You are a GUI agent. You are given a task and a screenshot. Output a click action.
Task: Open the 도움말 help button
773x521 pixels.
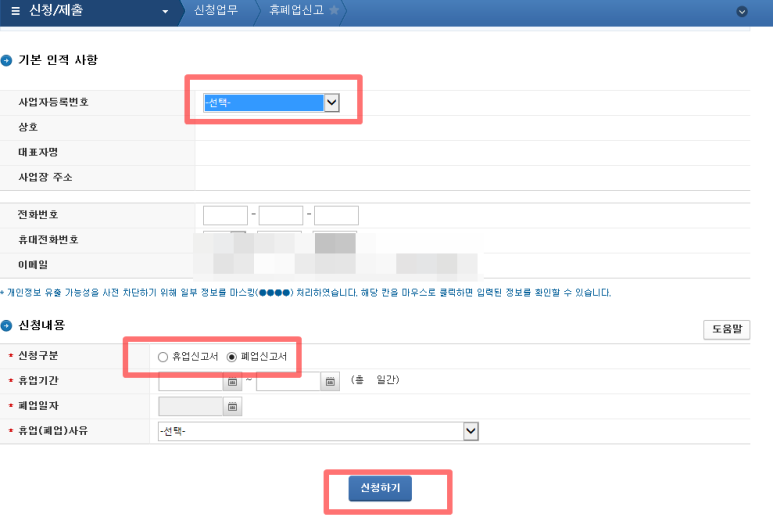tap(727, 329)
